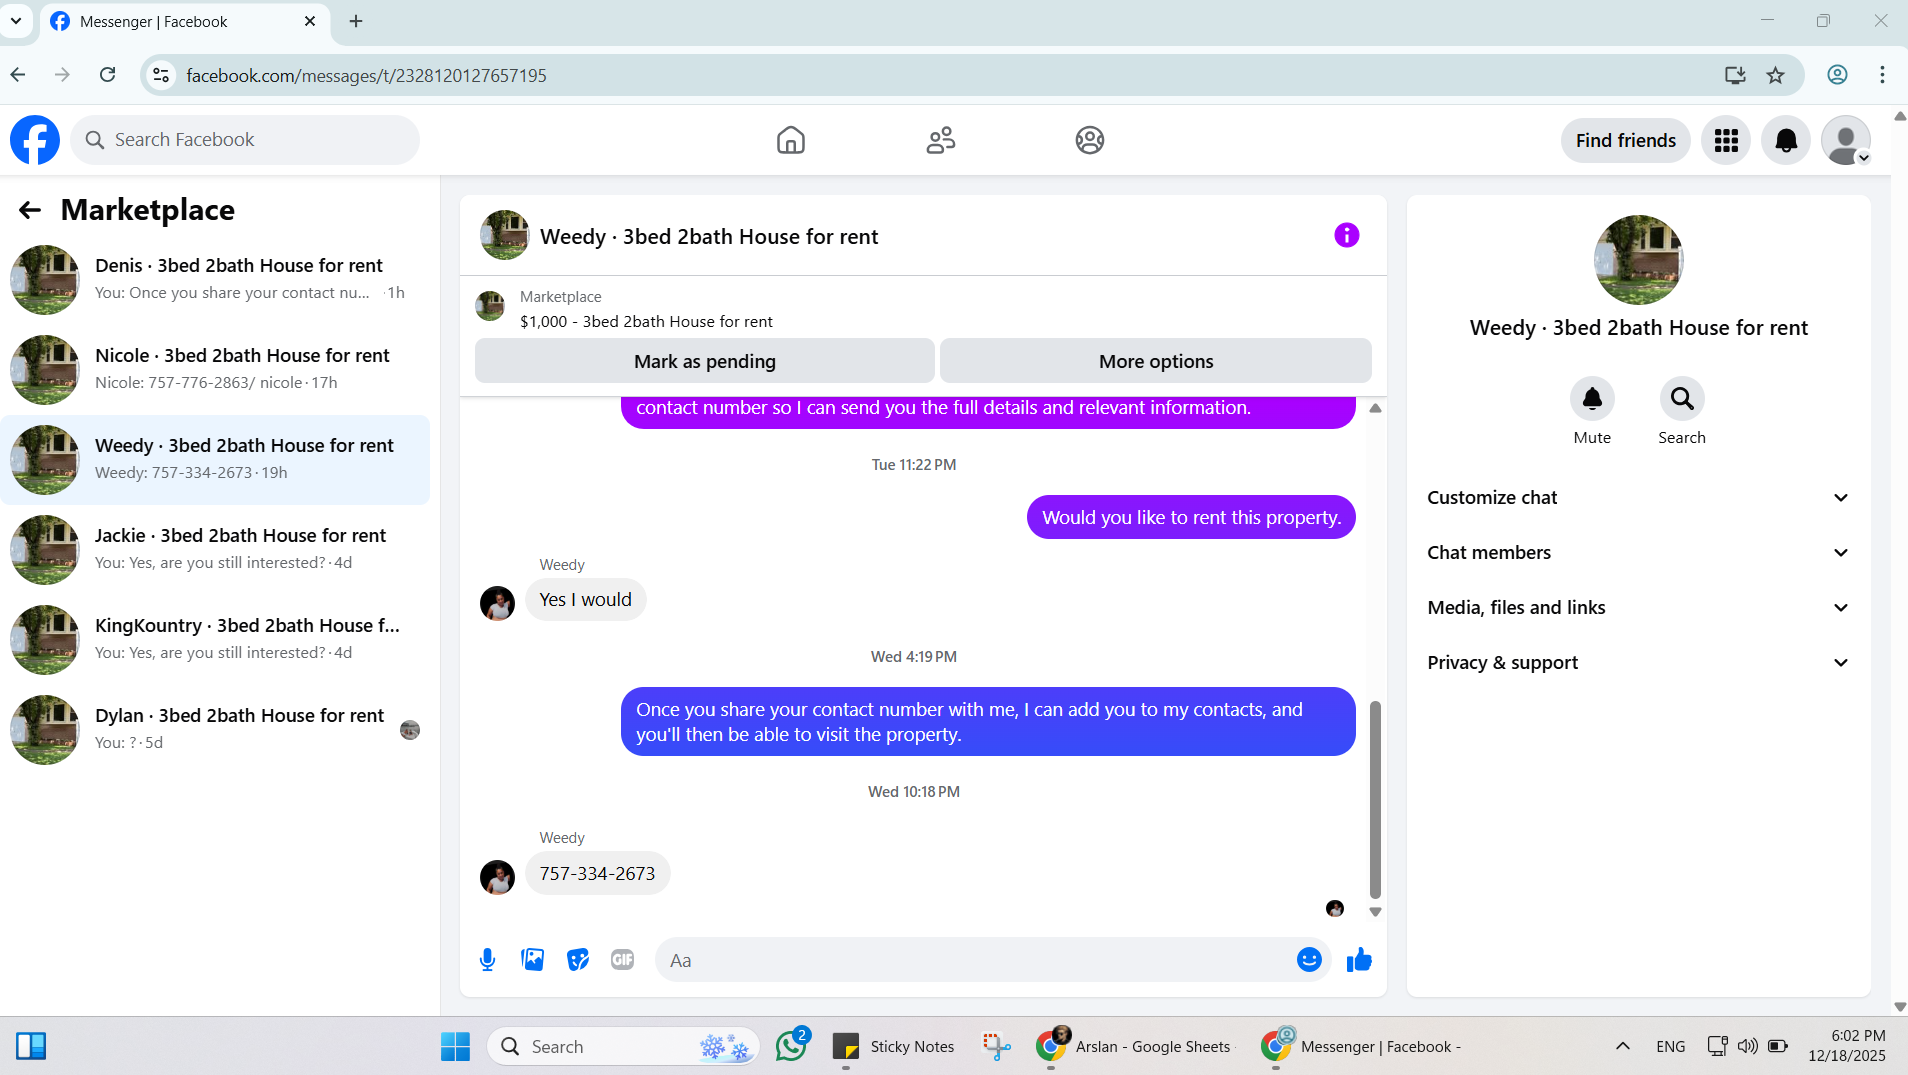Expand Media, files and links section
This screenshot has height=1075, width=1908.
[1638, 607]
